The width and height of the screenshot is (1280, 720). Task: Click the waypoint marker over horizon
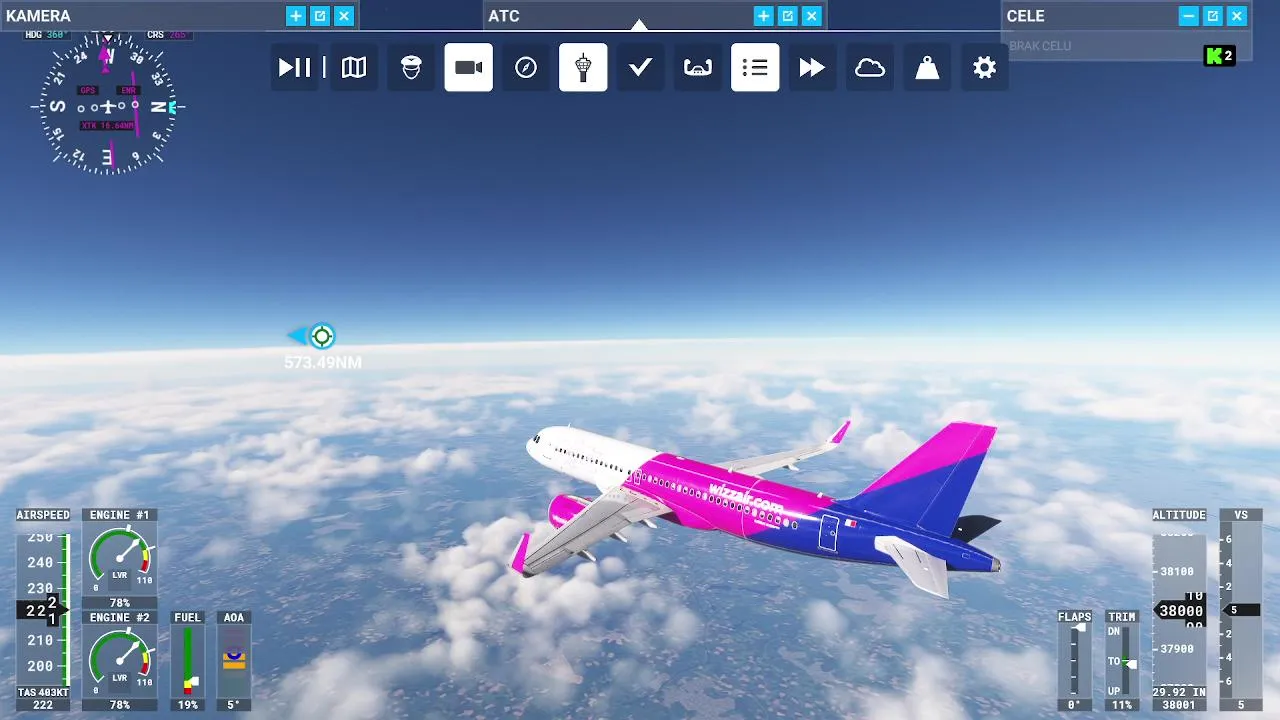321,336
